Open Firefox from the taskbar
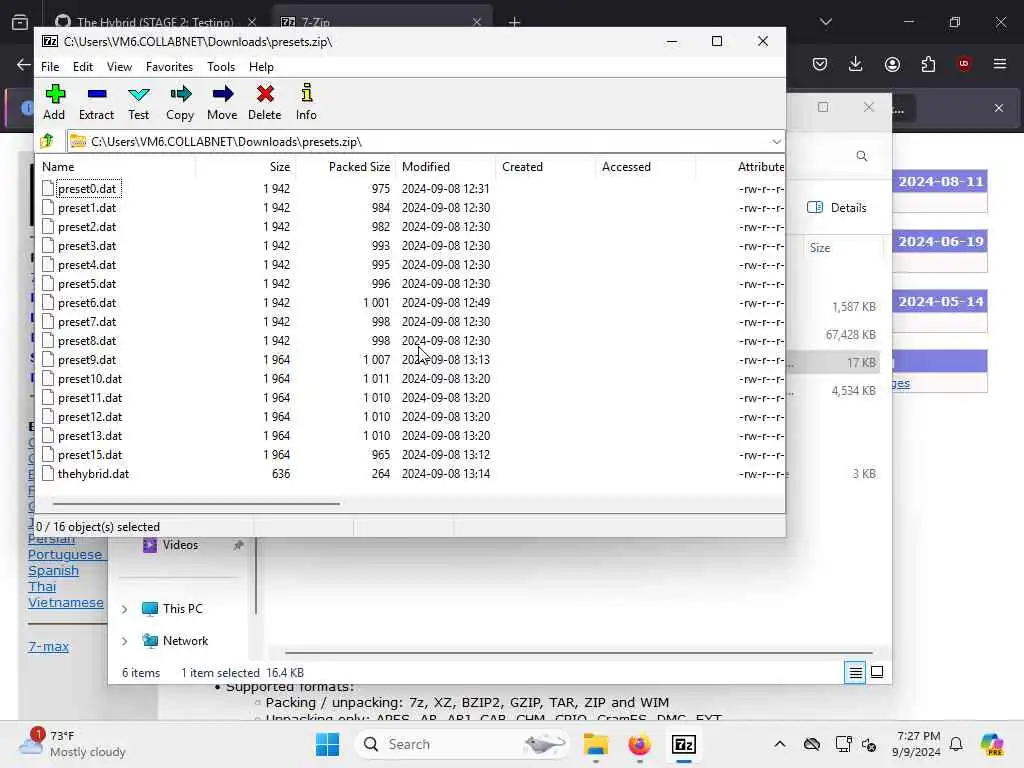 (x=639, y=744)
